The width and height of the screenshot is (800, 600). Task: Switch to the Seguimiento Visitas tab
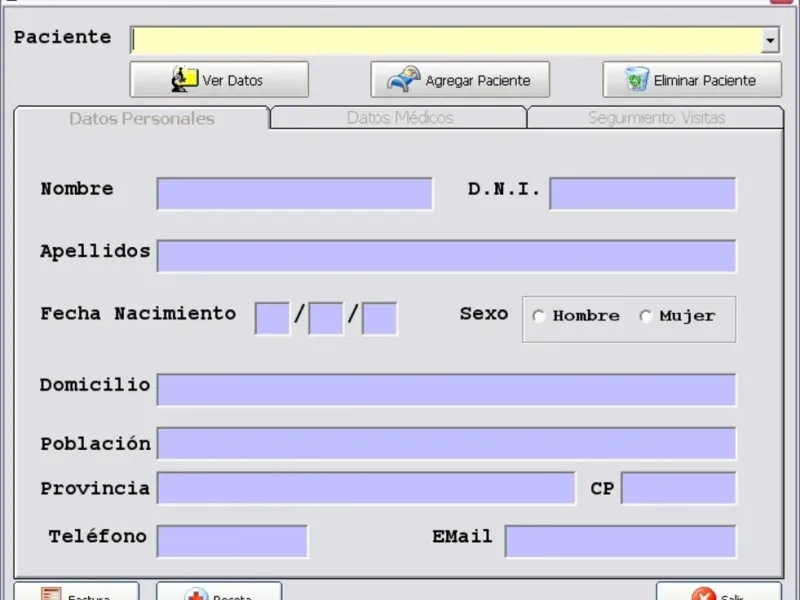coord(656,118)
